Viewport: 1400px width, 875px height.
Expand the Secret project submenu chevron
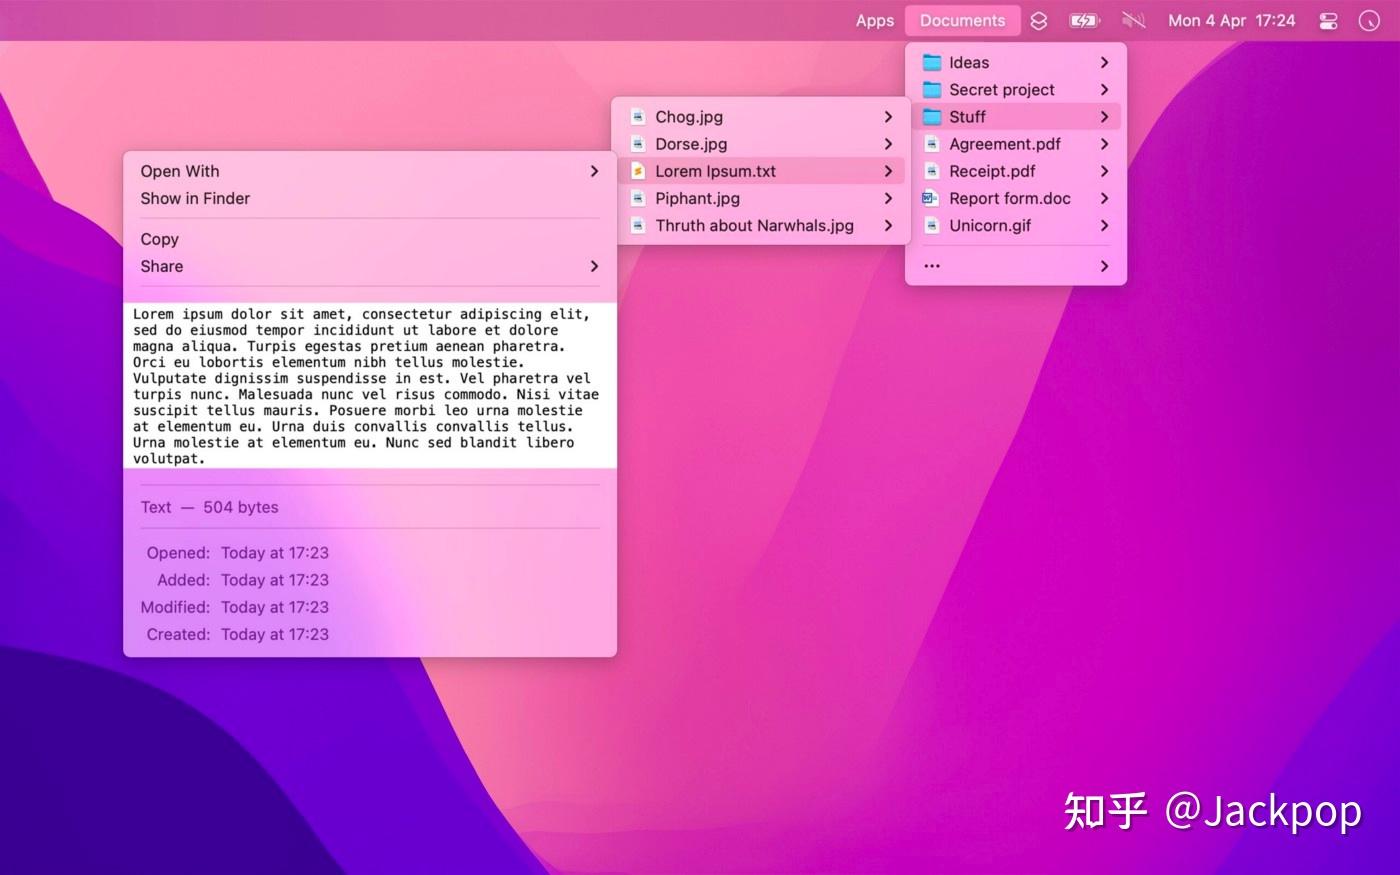[x=1104, y=89]
